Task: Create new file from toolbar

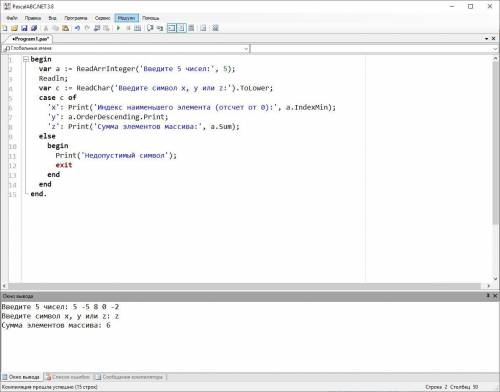Action: (5, 28)
